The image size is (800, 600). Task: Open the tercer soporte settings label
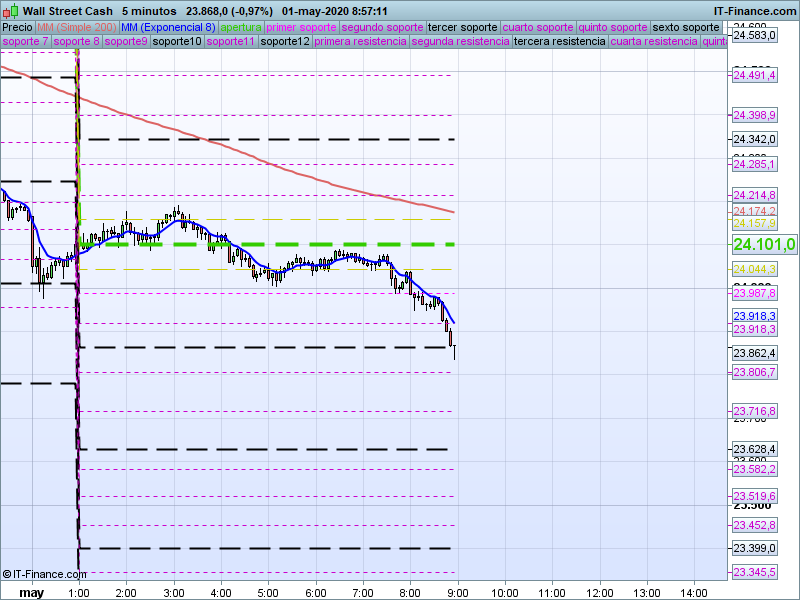(x=461, y=27)
